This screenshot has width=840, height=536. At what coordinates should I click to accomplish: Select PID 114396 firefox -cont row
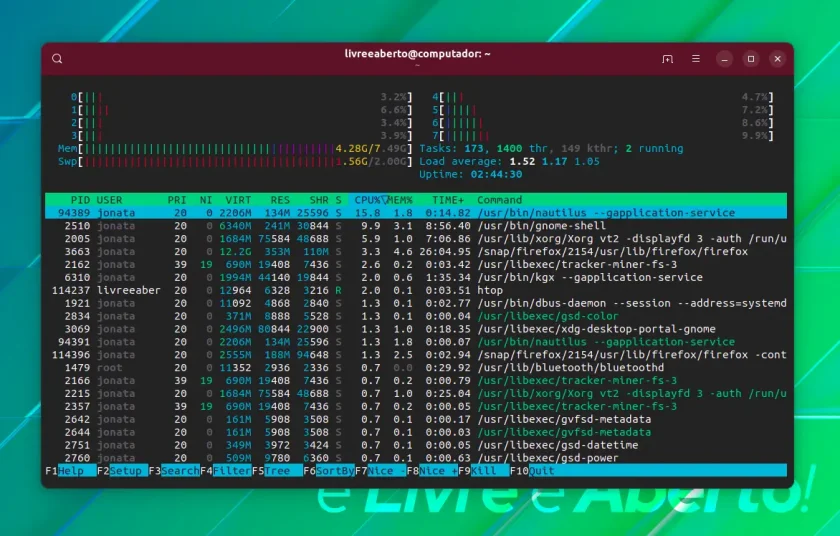click(x=416, y=354)
